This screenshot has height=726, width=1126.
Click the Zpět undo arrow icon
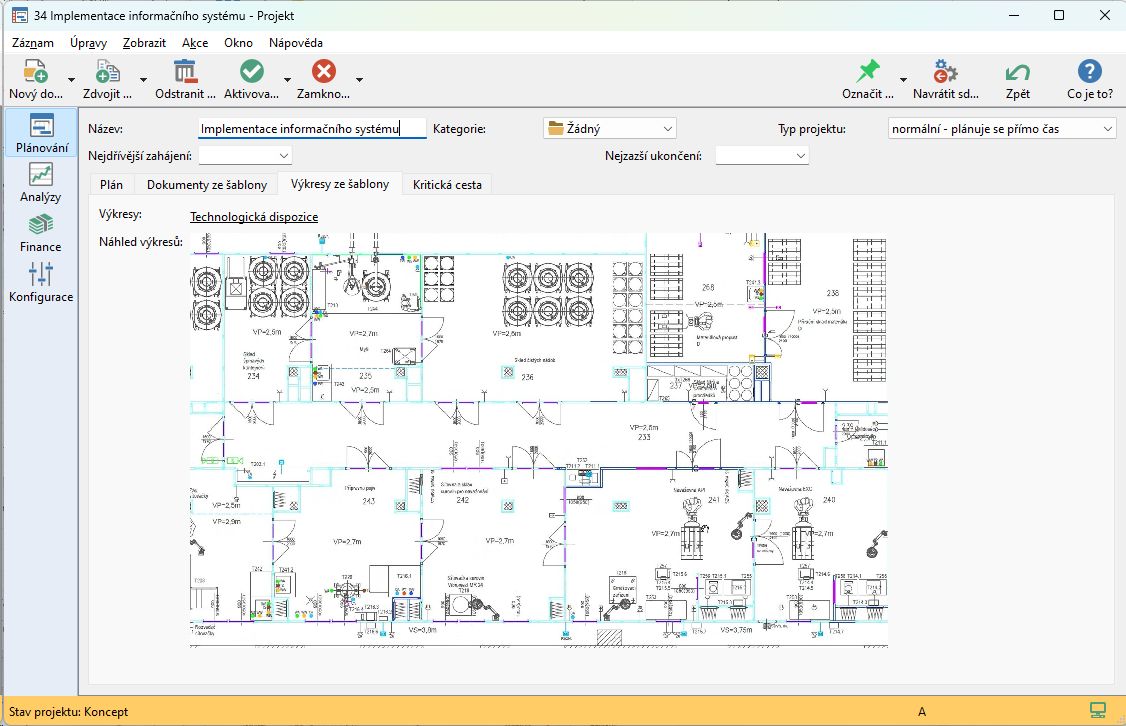[x=1018, y=72]
